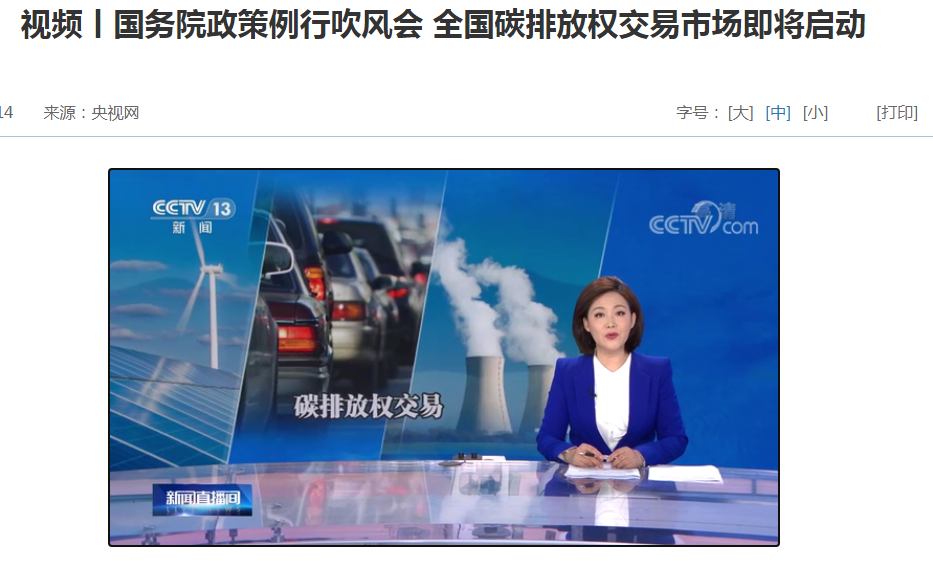
Task: Click the 来源：央视网 source text
Action: [91, 112]
